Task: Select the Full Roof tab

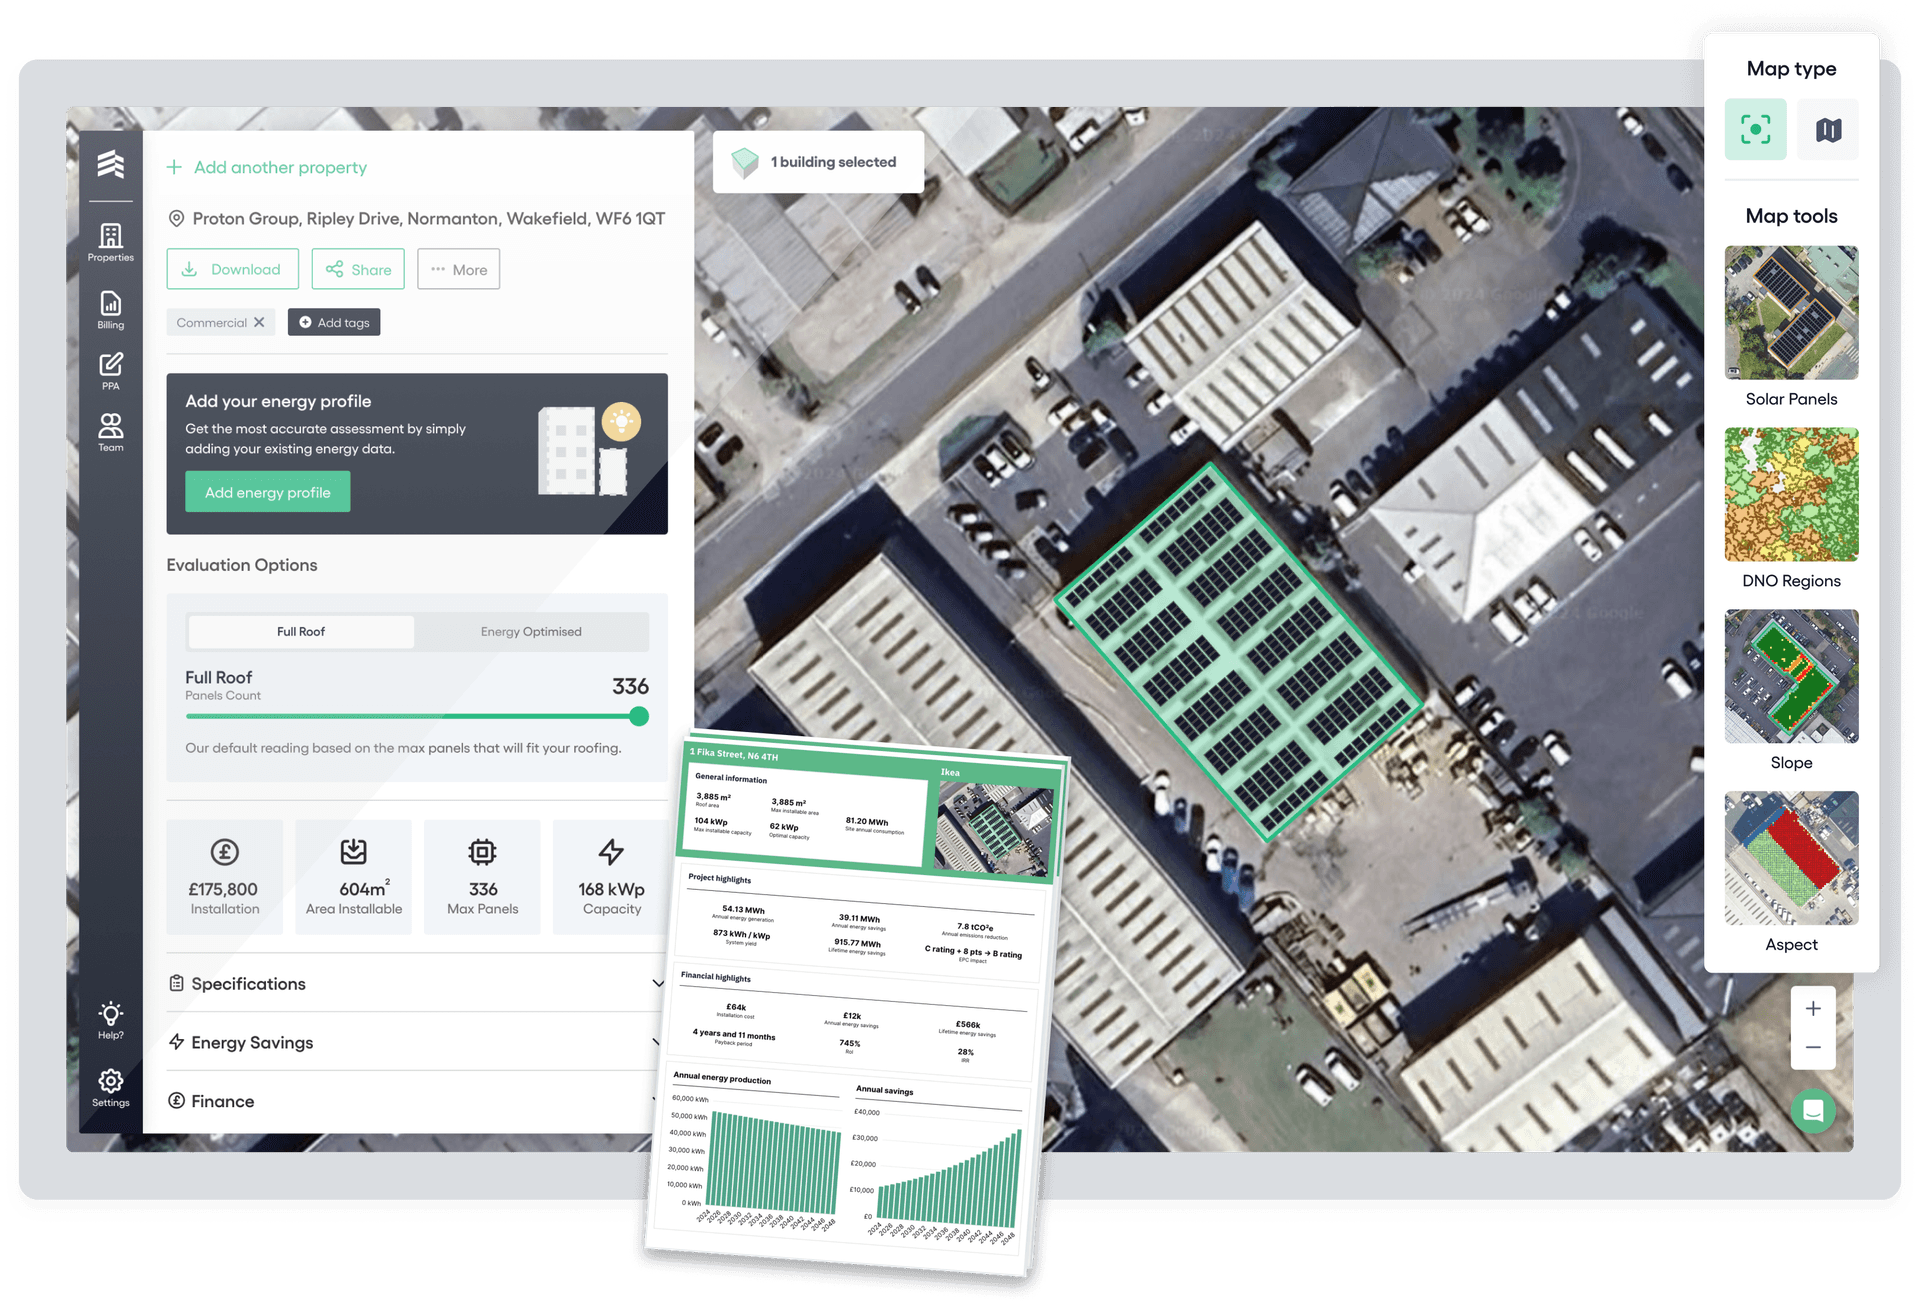Action: pos(301,631)
